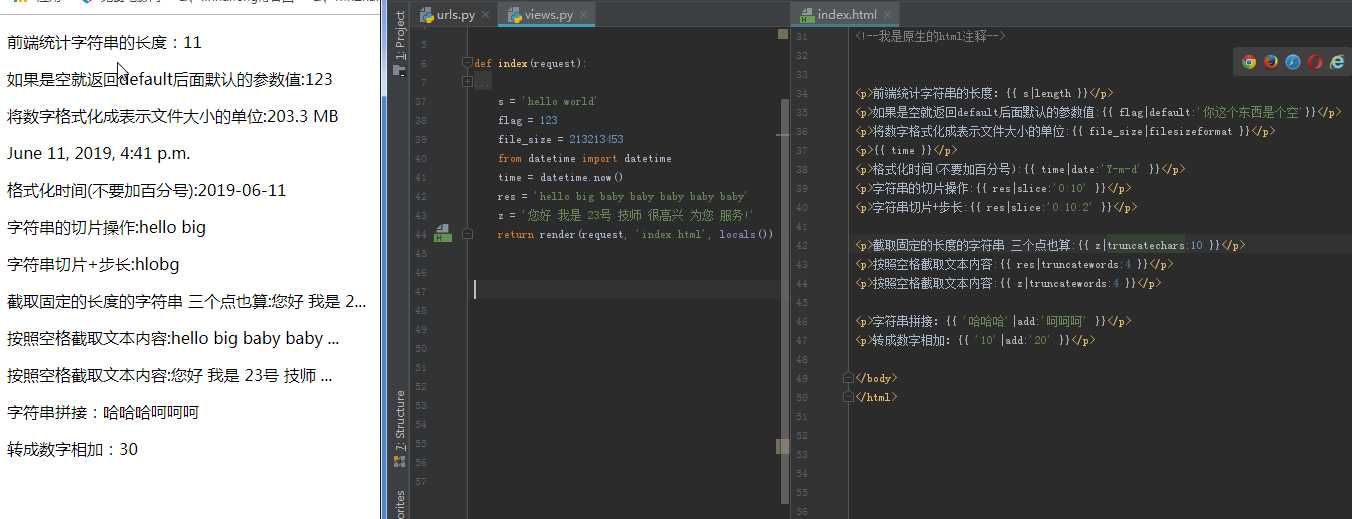
Task: Place cursor on empty line 47 in views.py
Action: click(625, 291)
